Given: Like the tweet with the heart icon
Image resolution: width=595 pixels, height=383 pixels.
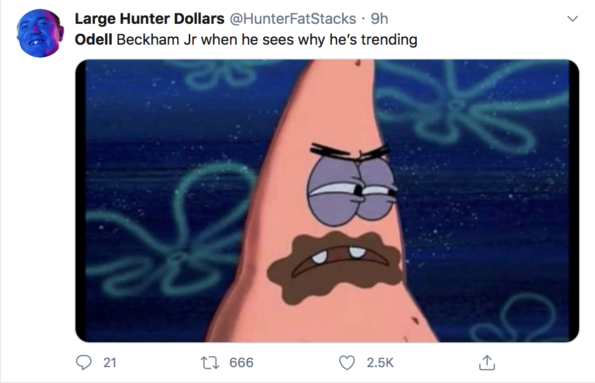Looking at the screenshot, I should 346,363.
